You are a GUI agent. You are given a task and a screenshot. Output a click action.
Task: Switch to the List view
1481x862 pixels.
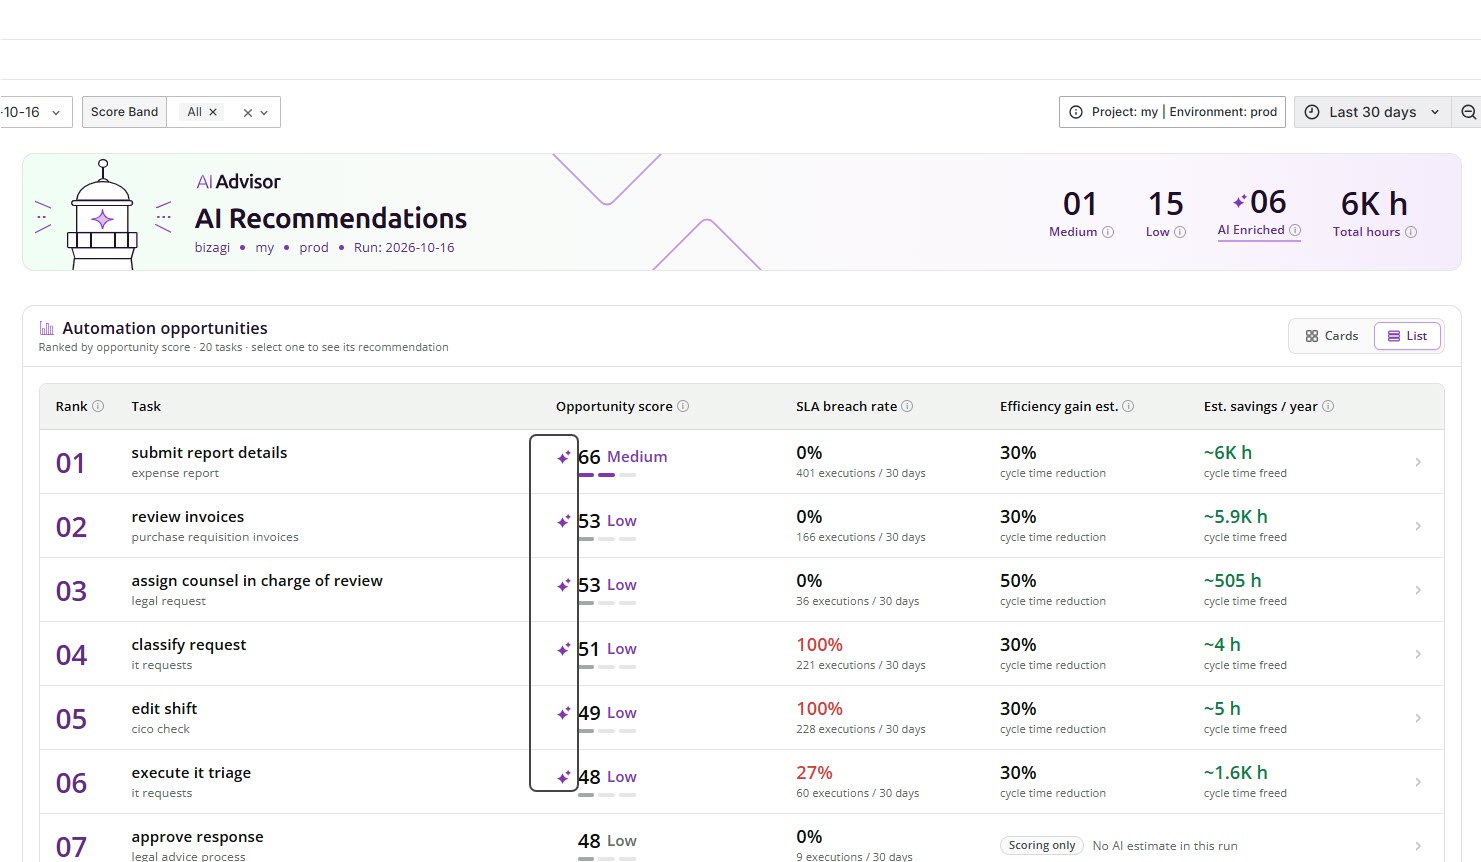1407,336
